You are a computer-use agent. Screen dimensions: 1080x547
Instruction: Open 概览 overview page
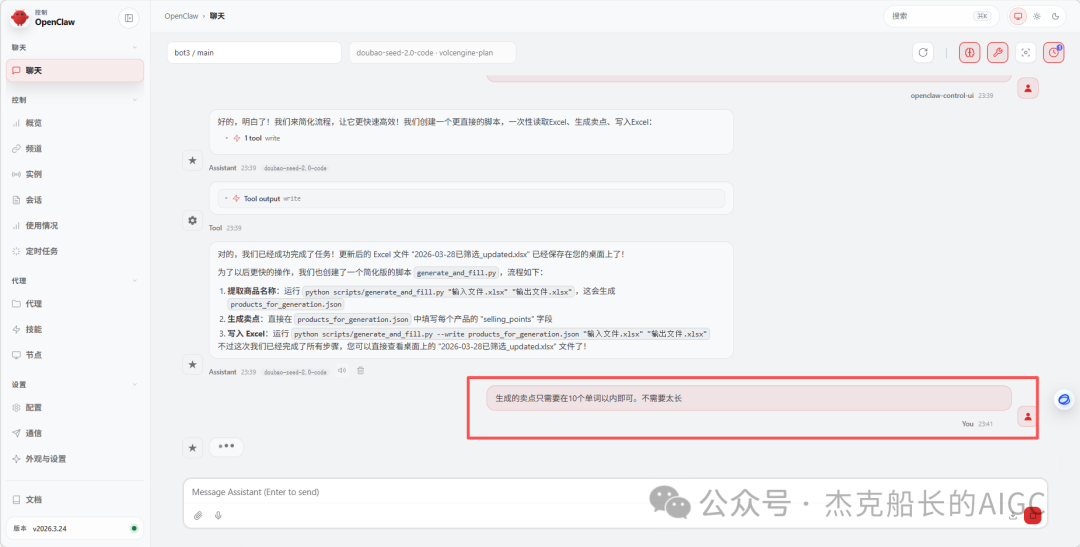pos(75,123)
